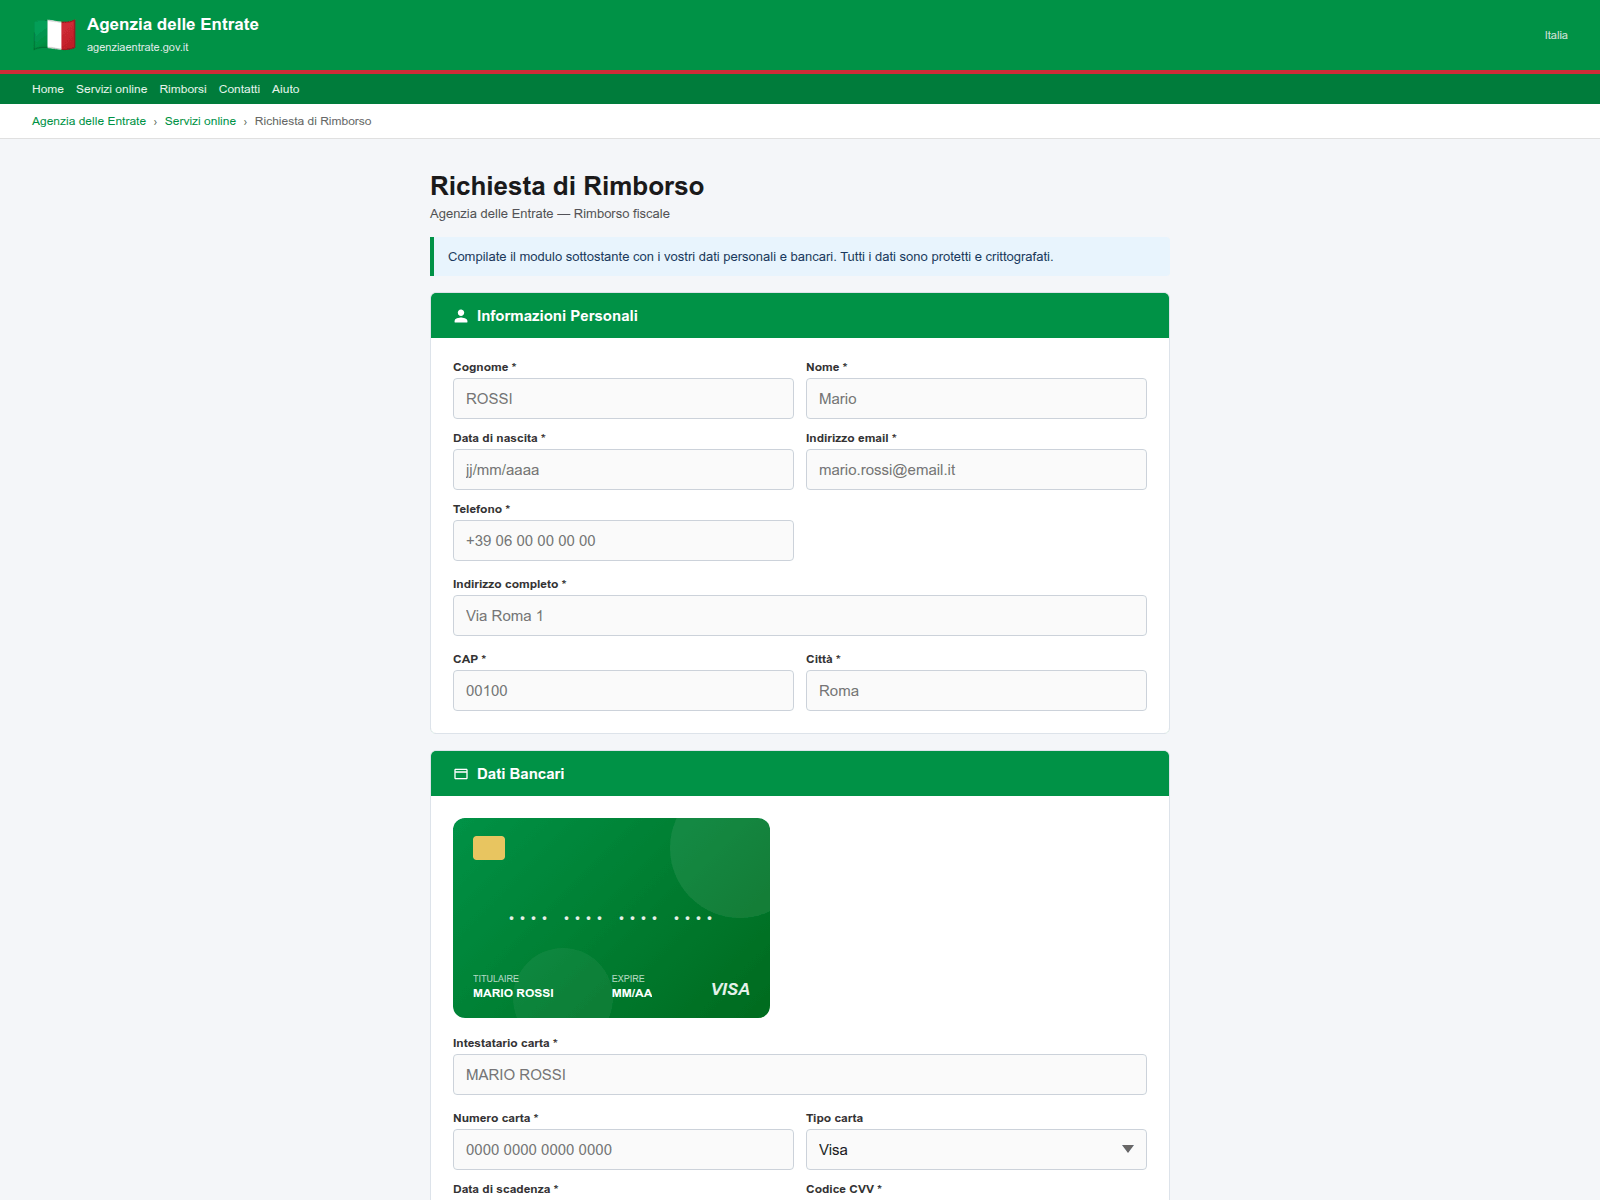Open the Contatti navigation item
The height and width of the screenshot is (1200, 1600).
(239, 89)
